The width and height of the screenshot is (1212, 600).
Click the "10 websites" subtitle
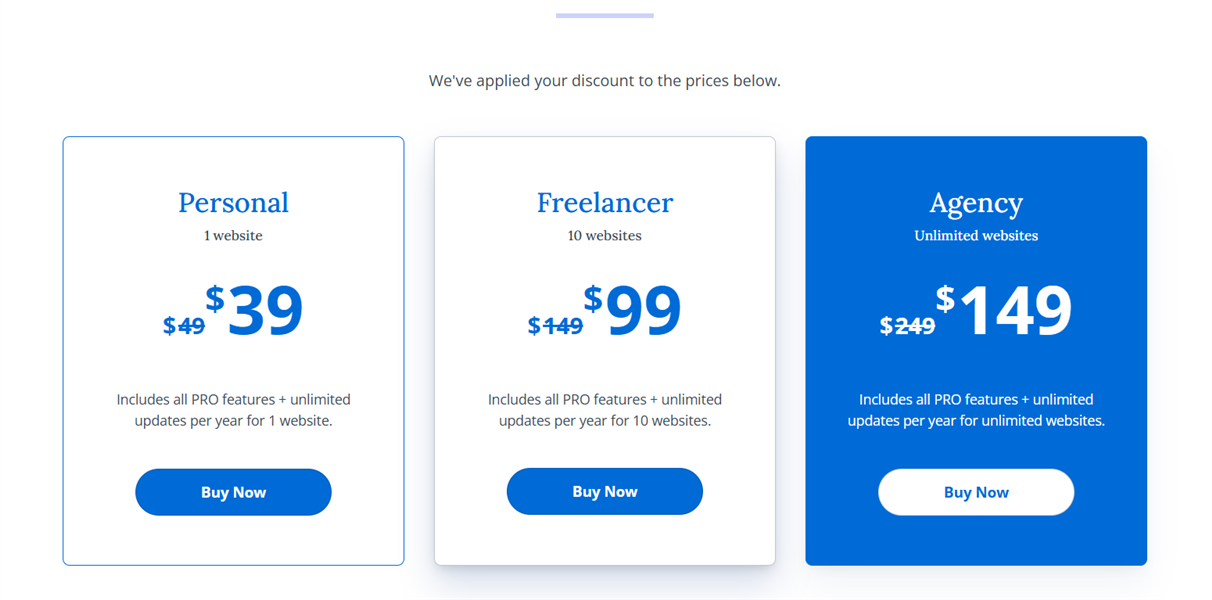click(605, 236)
